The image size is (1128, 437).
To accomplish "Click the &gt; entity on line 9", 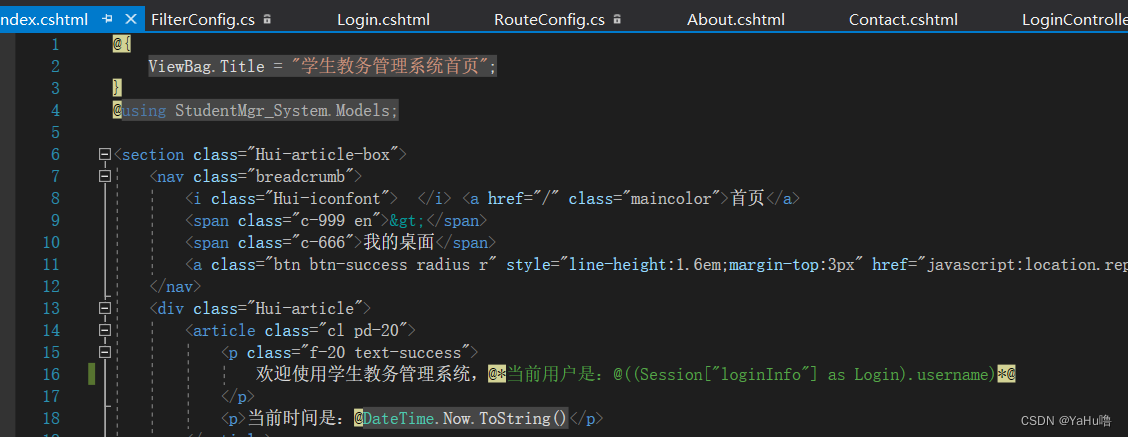I will 408,220.
